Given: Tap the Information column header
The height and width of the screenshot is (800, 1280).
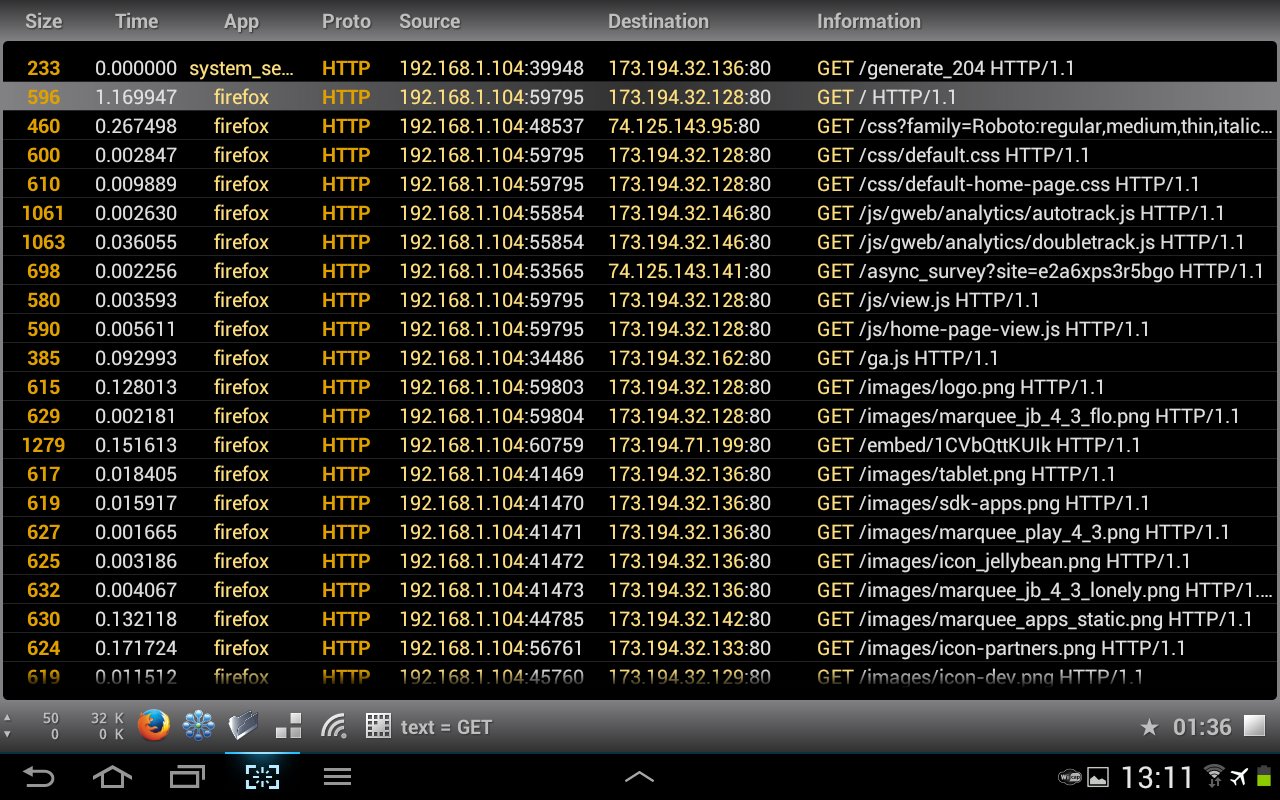Looking at the screenshot, I should pos(869,21).
